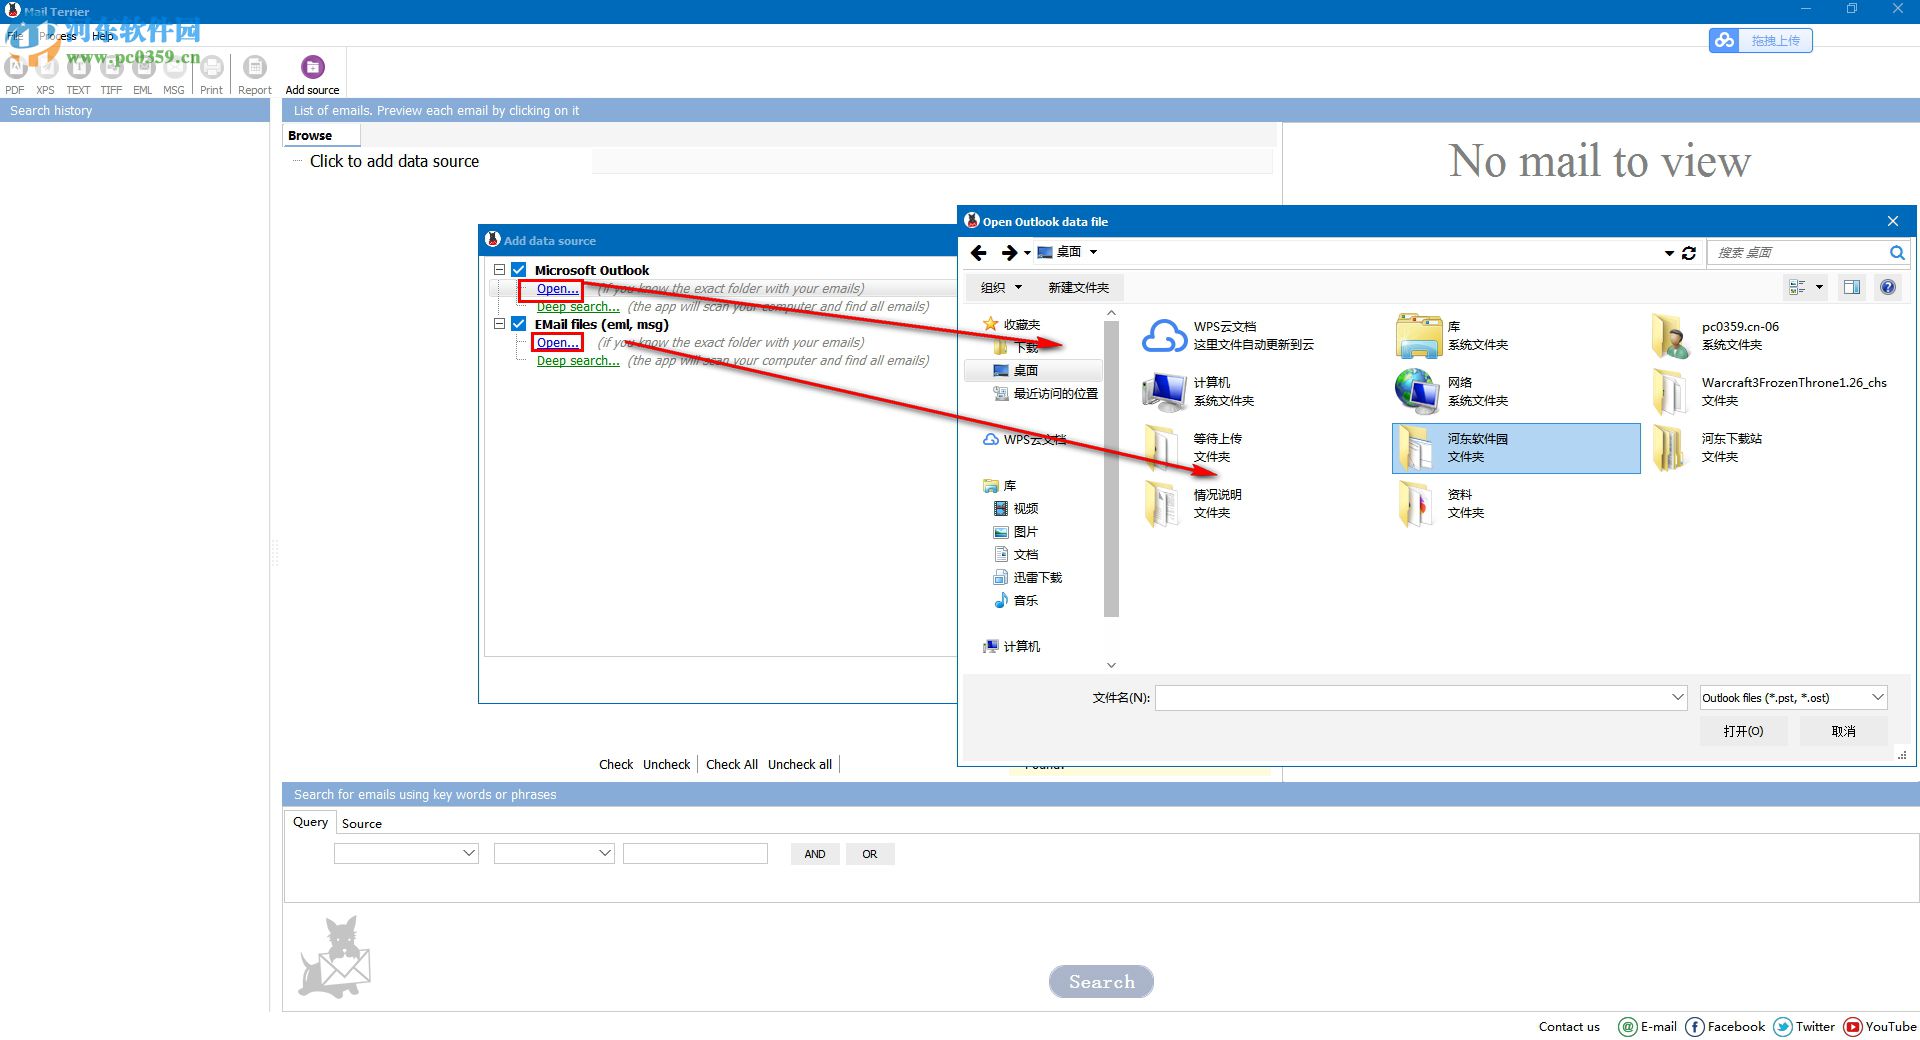Refresh the folder listing in the file dialog

coord(1689,253)
